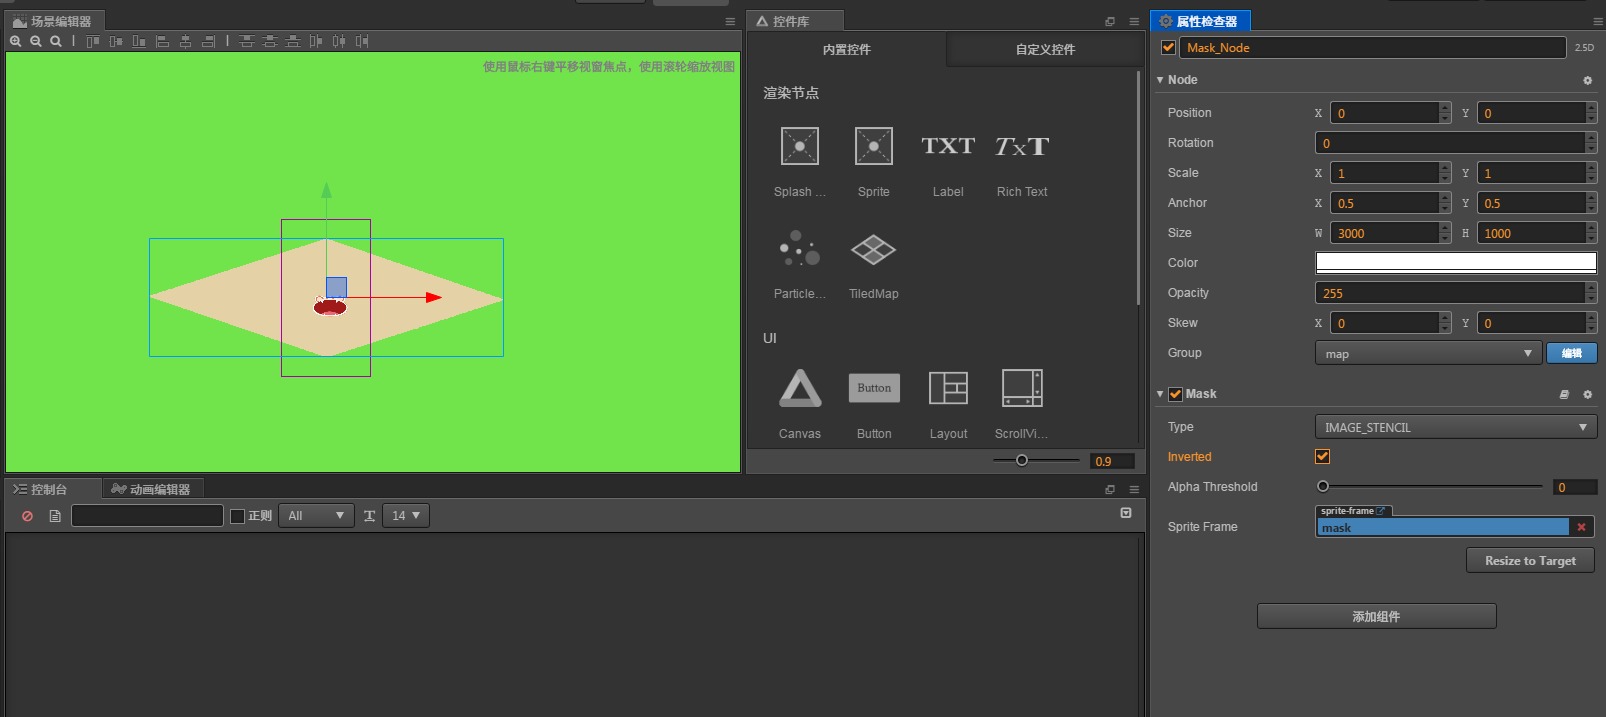Distribute selected nodes by bottom edges
1606x717 pixels.
(x=293, y=41)
